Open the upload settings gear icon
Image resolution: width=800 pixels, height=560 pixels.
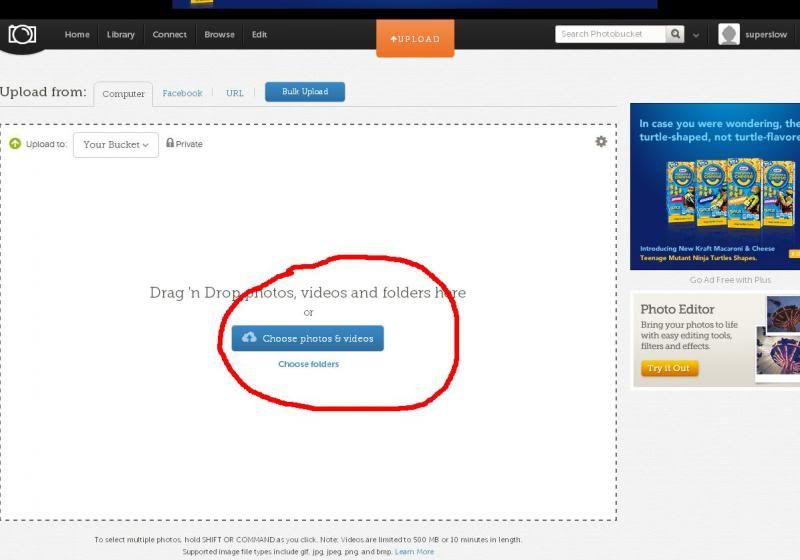coord(601,141)
